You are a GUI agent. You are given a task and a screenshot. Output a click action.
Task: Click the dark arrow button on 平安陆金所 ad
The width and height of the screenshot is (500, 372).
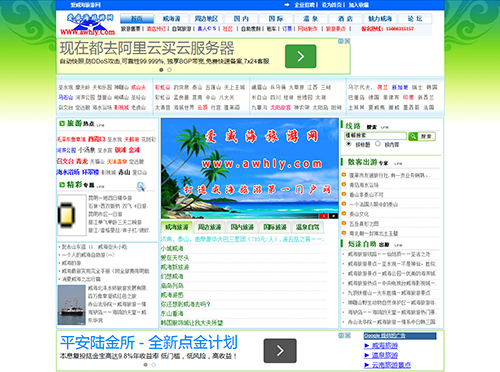point(280,351)
